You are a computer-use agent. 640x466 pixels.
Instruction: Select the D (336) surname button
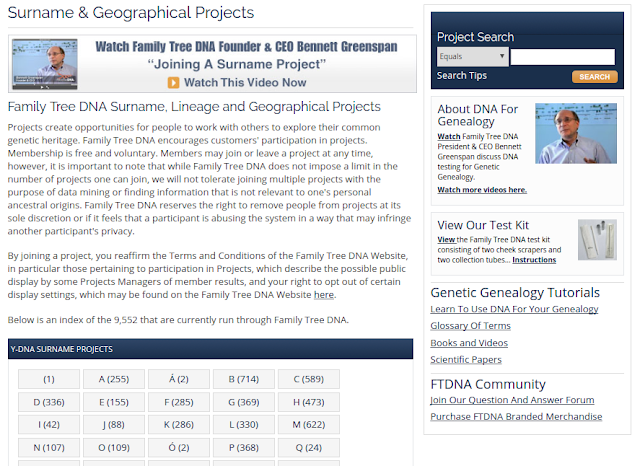(x=49, y=402)
